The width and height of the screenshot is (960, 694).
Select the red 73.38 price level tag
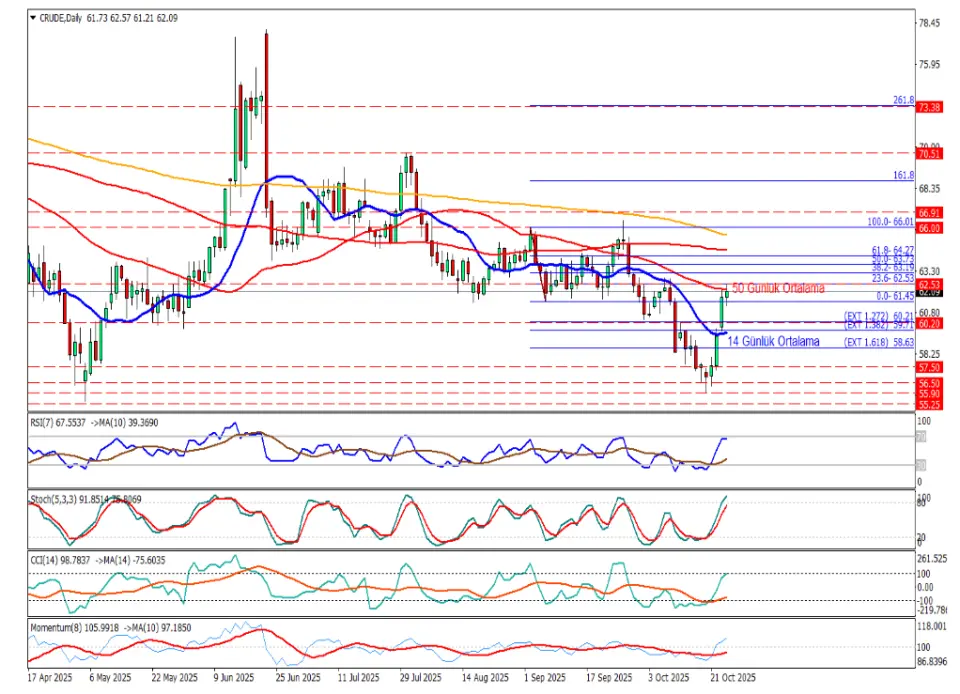point(929,107)
